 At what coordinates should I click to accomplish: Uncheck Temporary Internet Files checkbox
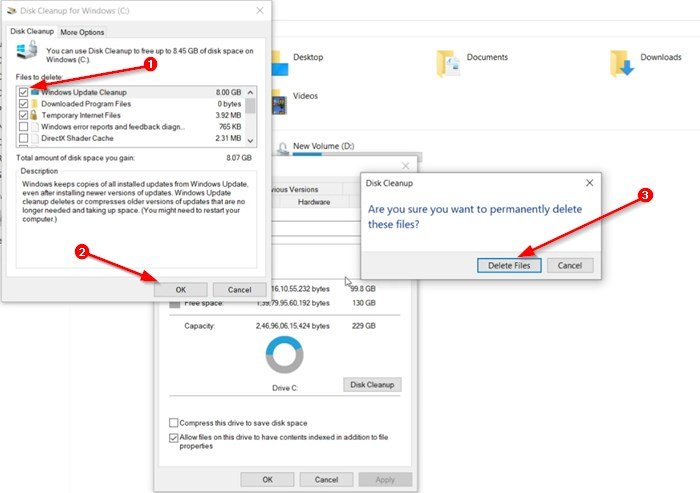24,115
